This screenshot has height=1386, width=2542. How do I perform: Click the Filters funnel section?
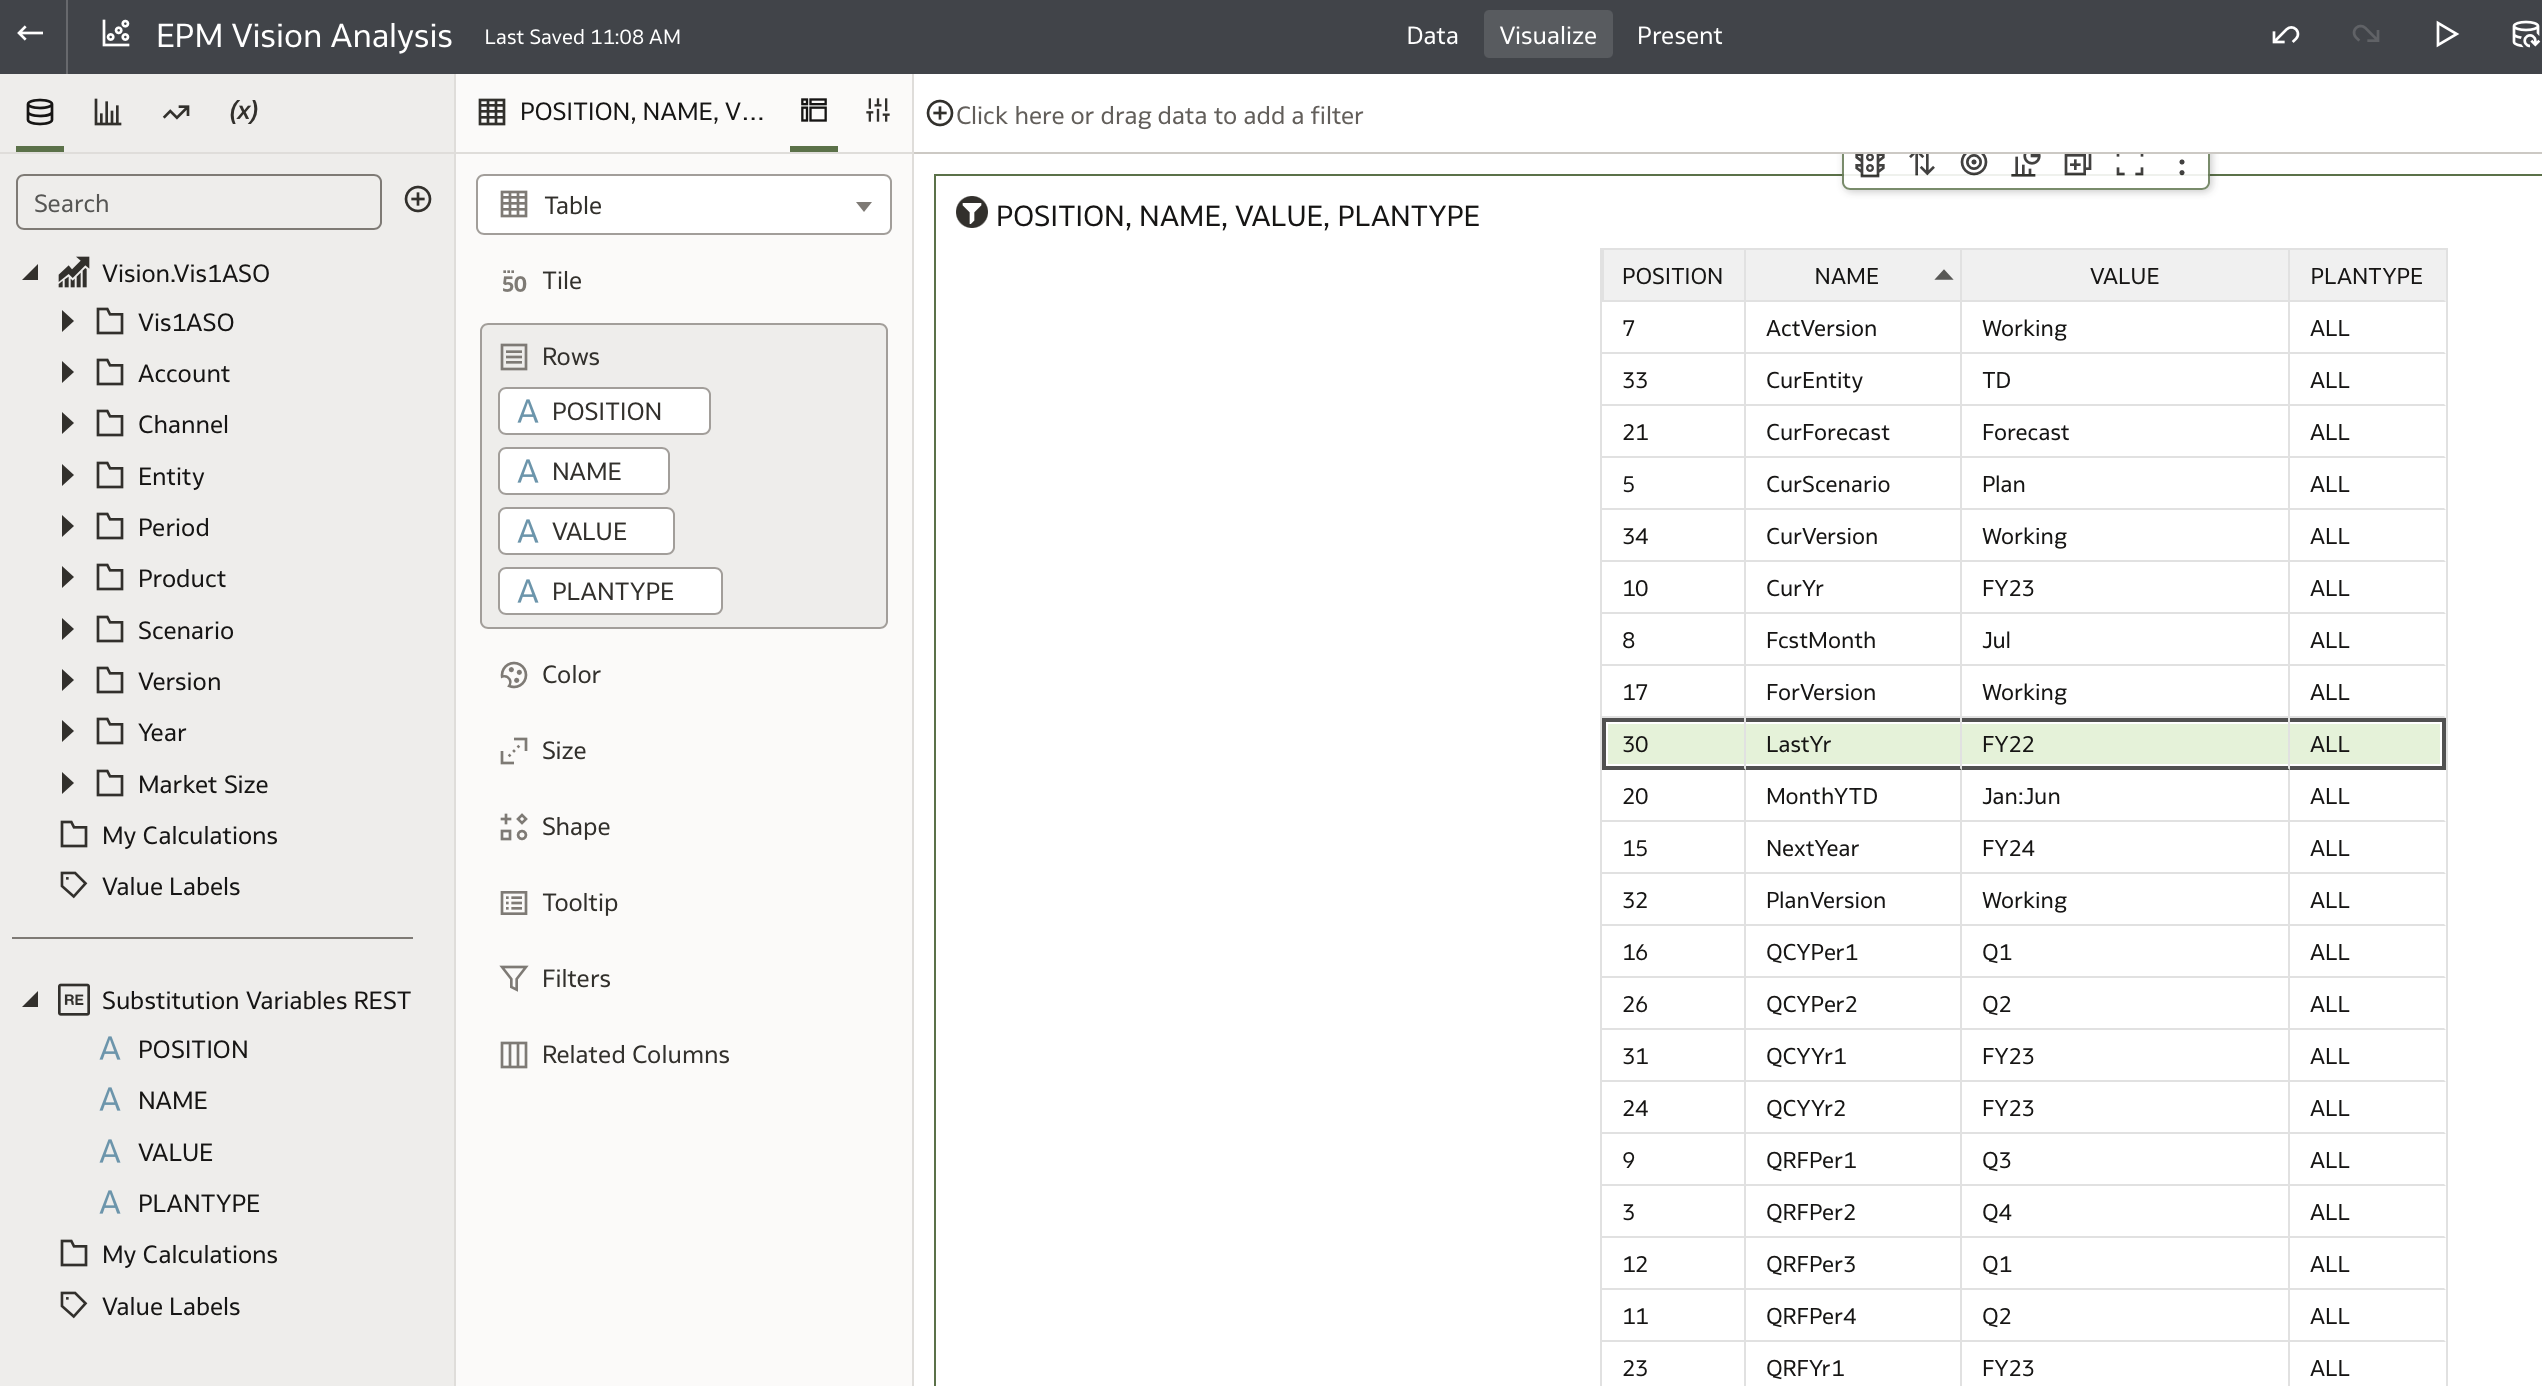click(x=555, y=979)
